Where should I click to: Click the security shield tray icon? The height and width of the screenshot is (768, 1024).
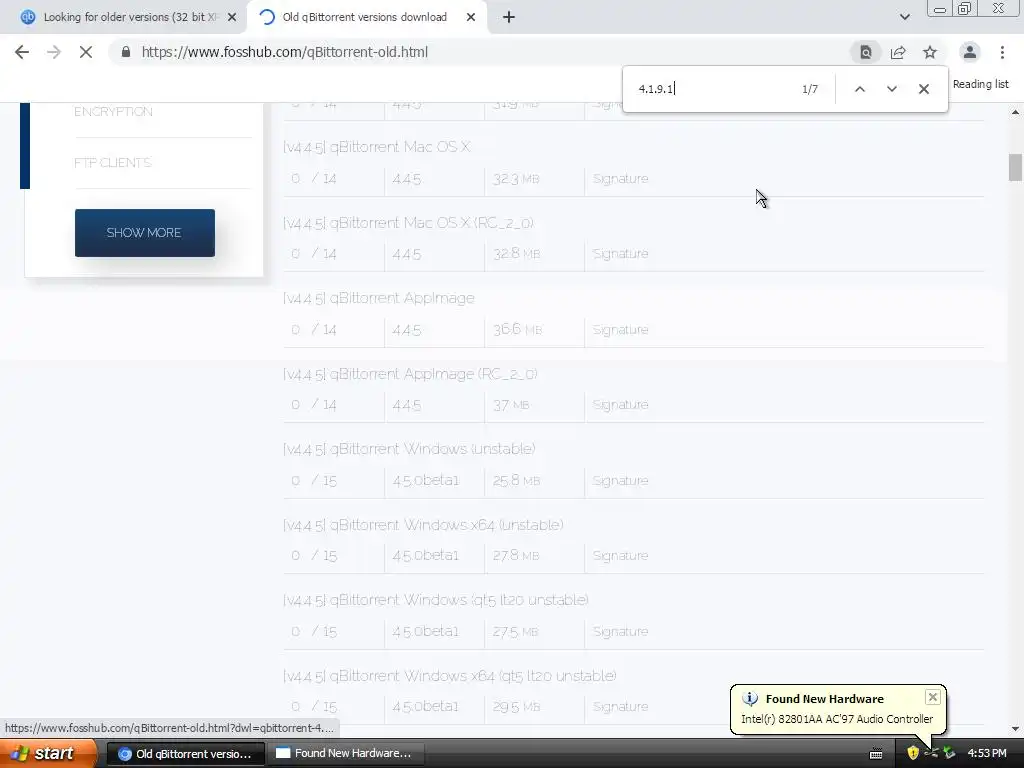[913, 753]
